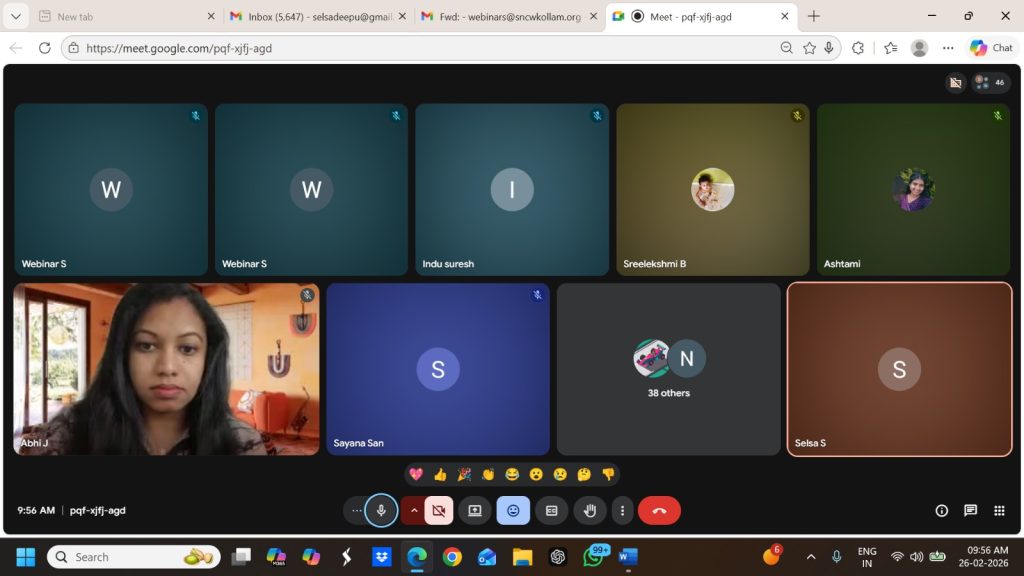The image size is (1024, 576).
Task: Toggle closed captions on
Action: pos(551,510)
